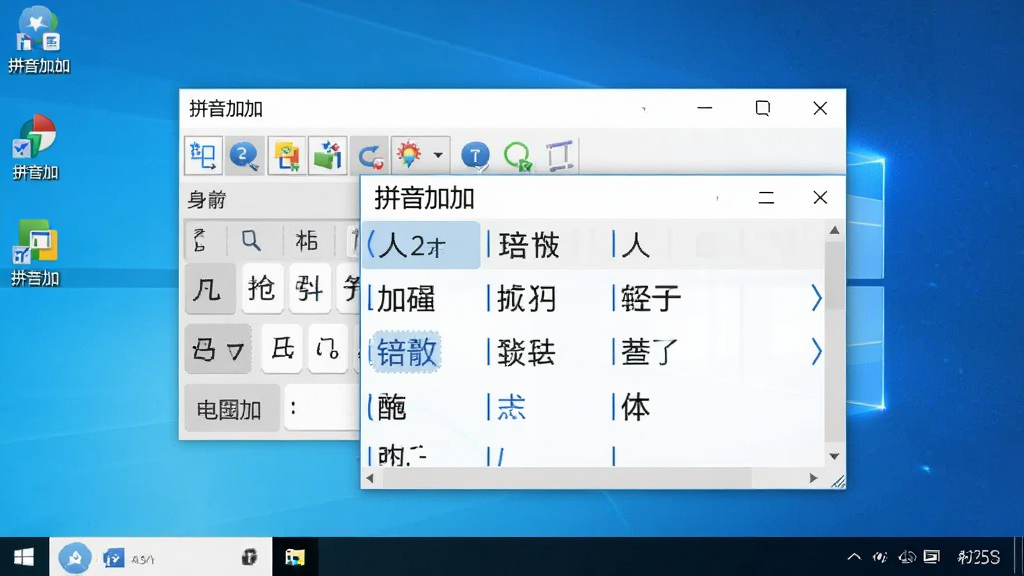1024x576 pixels.
Task: Open the 拼音加加 desktop icon with star
Action: pos(39,40)
